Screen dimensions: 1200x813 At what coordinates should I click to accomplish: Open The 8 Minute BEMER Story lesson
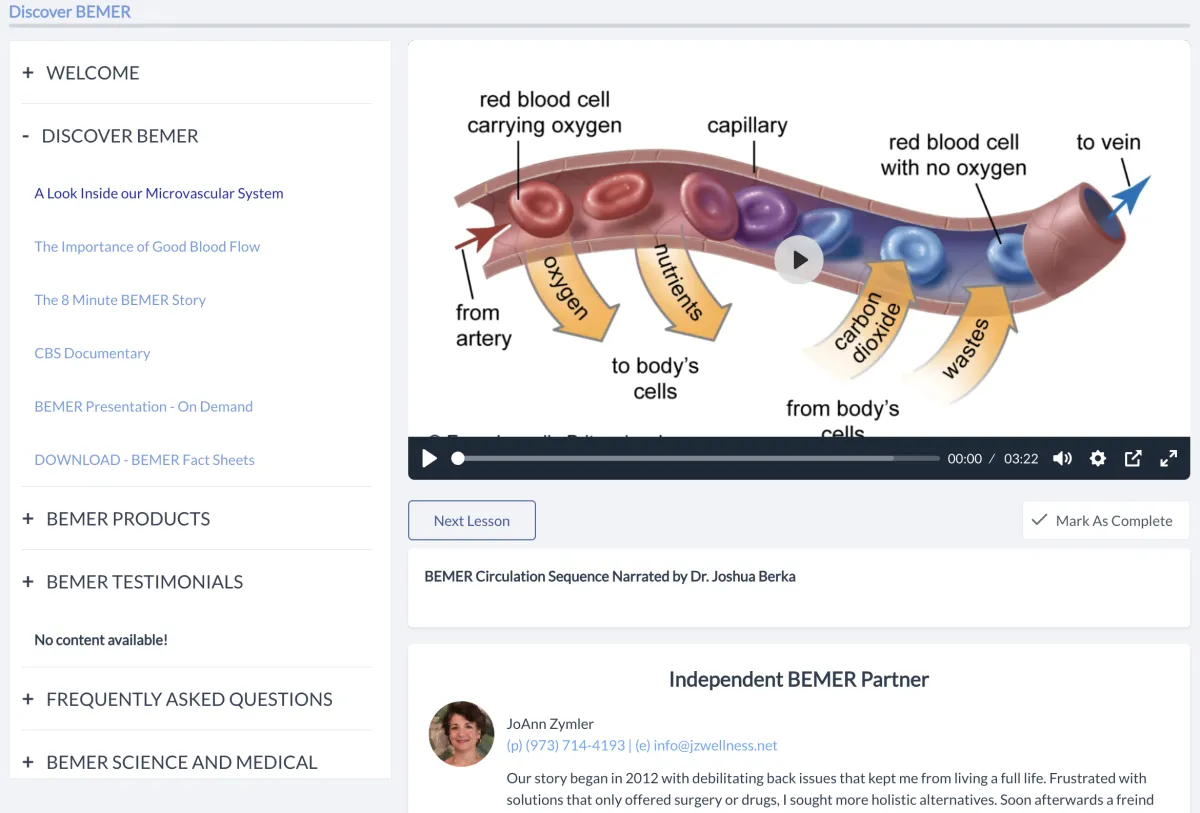tap(120, 300)
